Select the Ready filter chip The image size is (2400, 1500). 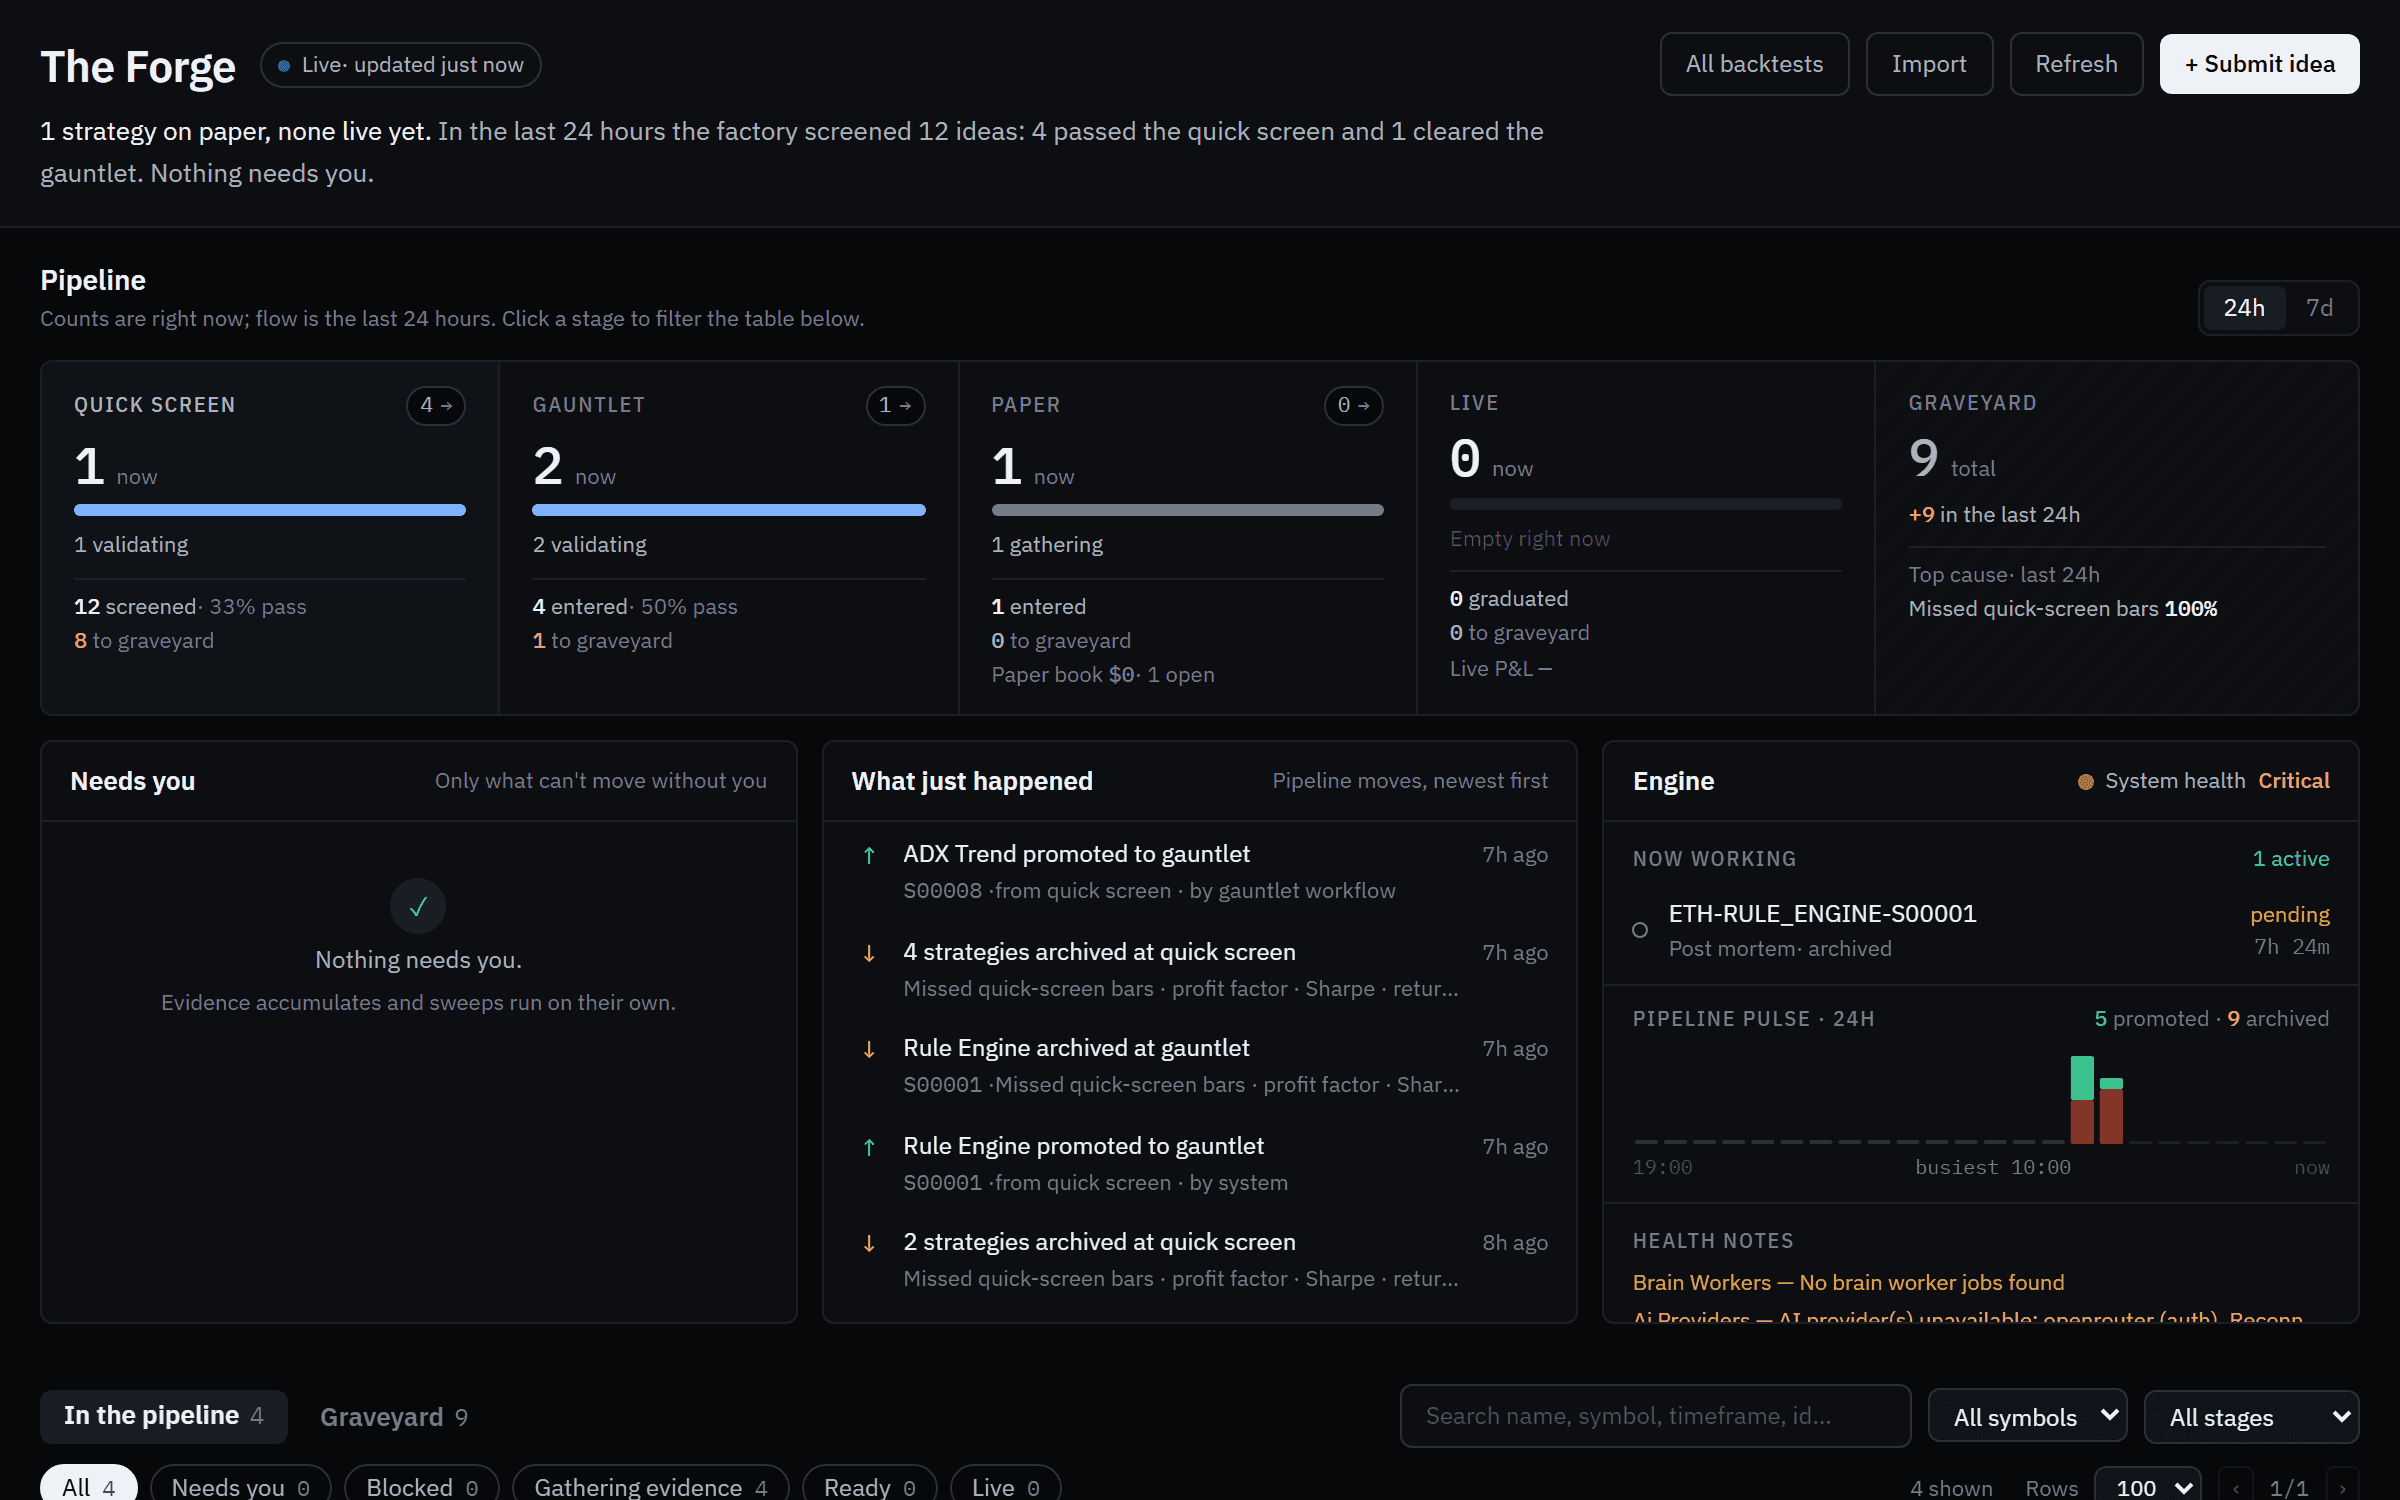tap(870, 1486)
